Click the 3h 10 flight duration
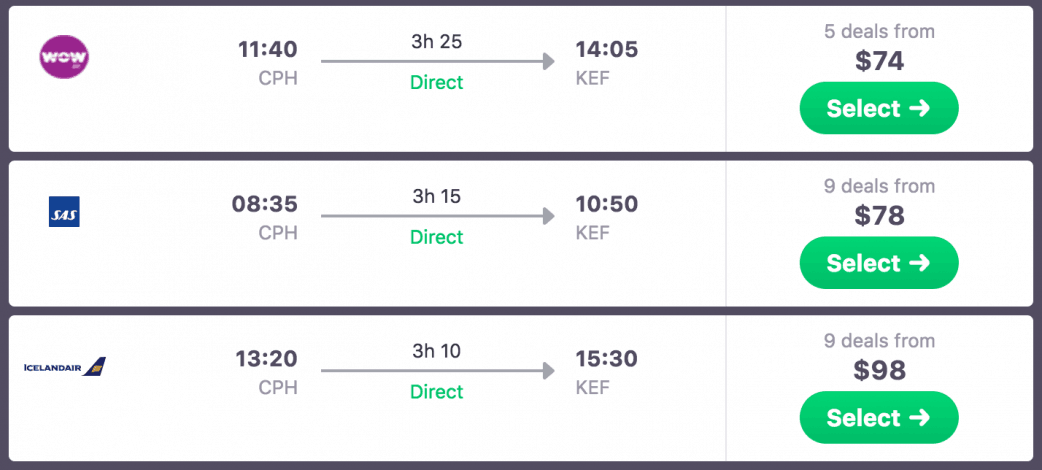The width and height of the screenshot is (1042, 470). [437, 351]
